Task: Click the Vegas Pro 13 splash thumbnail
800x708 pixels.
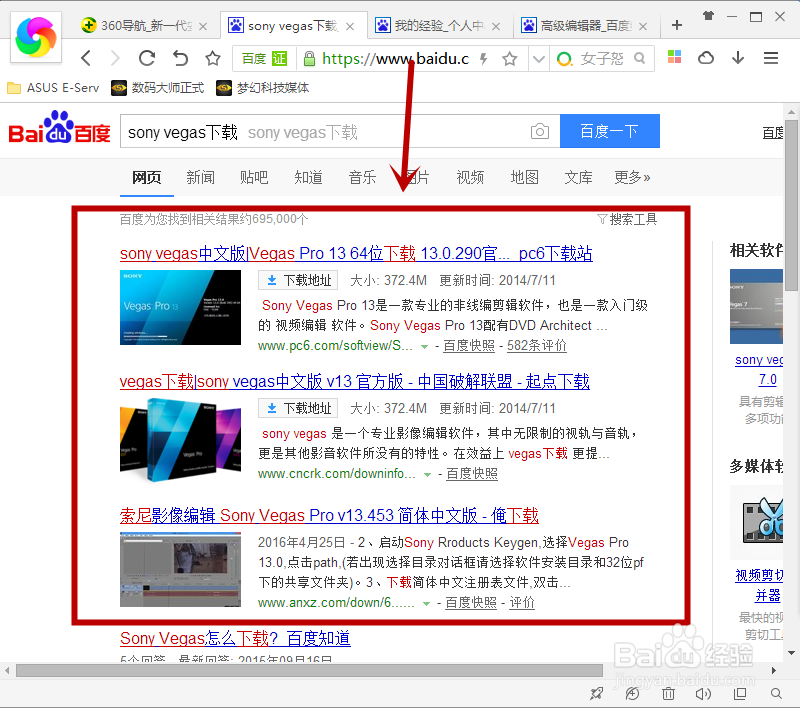Action: pos(180,307)
